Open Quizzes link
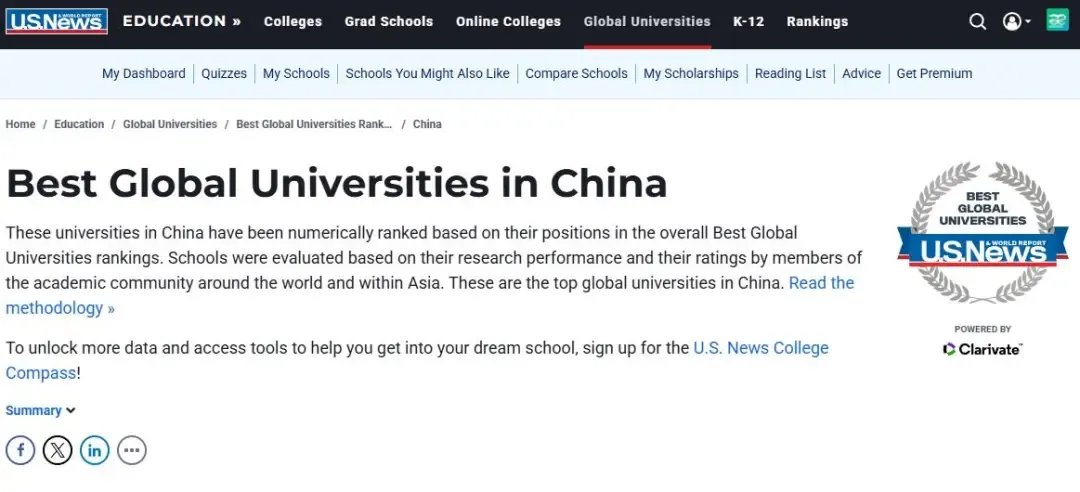 224,74
